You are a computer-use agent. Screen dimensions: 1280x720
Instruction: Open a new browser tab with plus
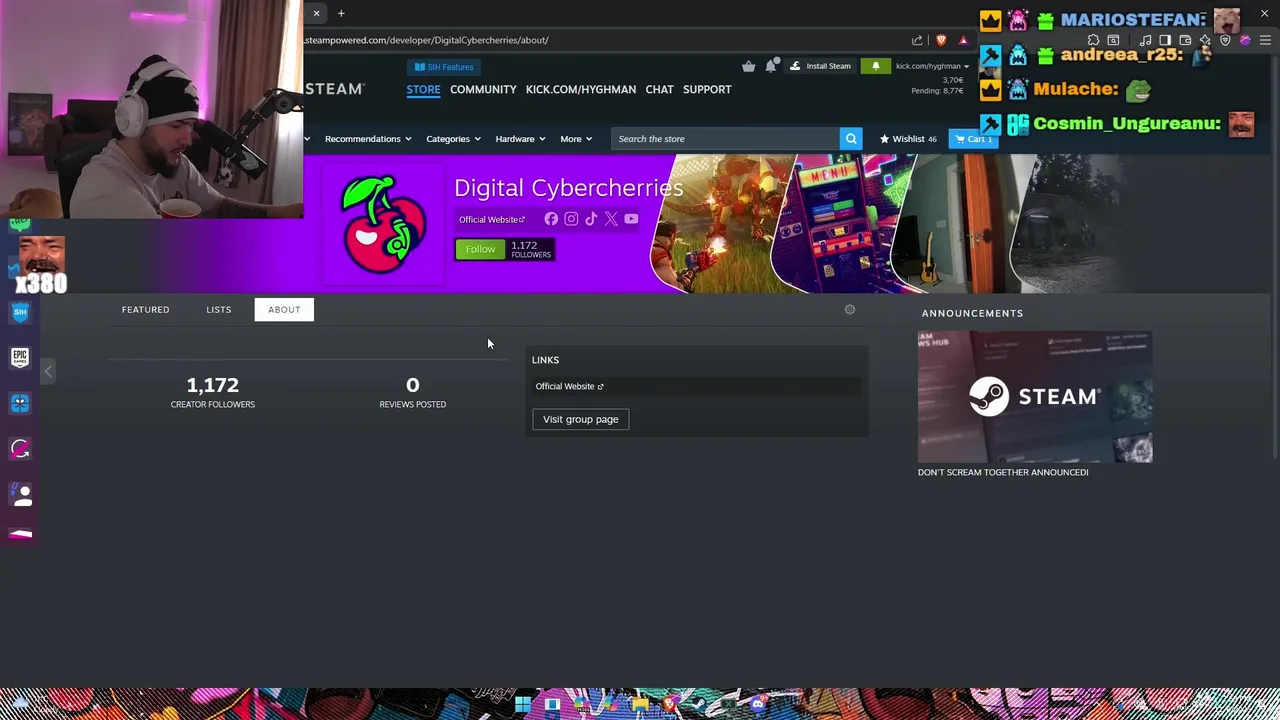click(x=341, y=13)
